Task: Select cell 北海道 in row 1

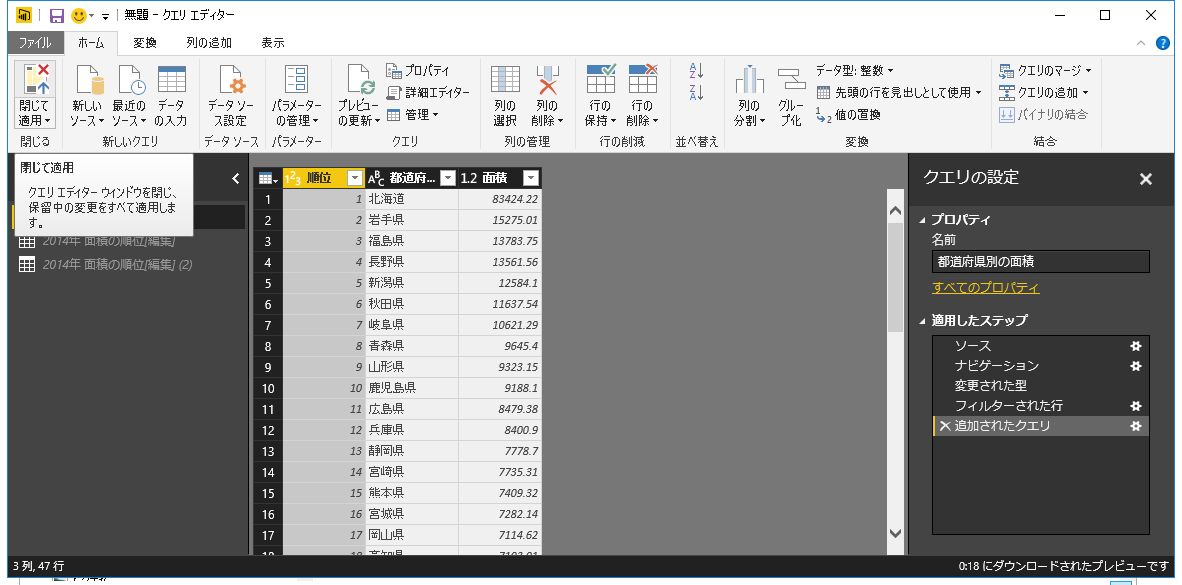Action: click(x=412, y=200)
